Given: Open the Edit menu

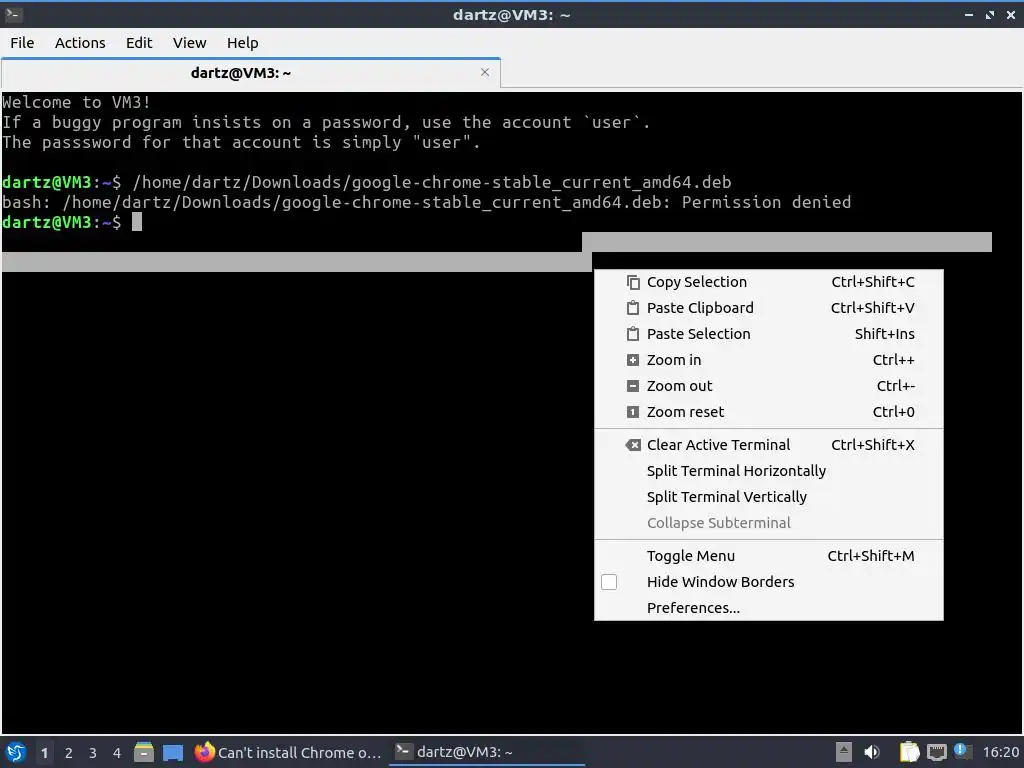Looking at the screenshot, I should pyautogui.click(x=139, y=43).
